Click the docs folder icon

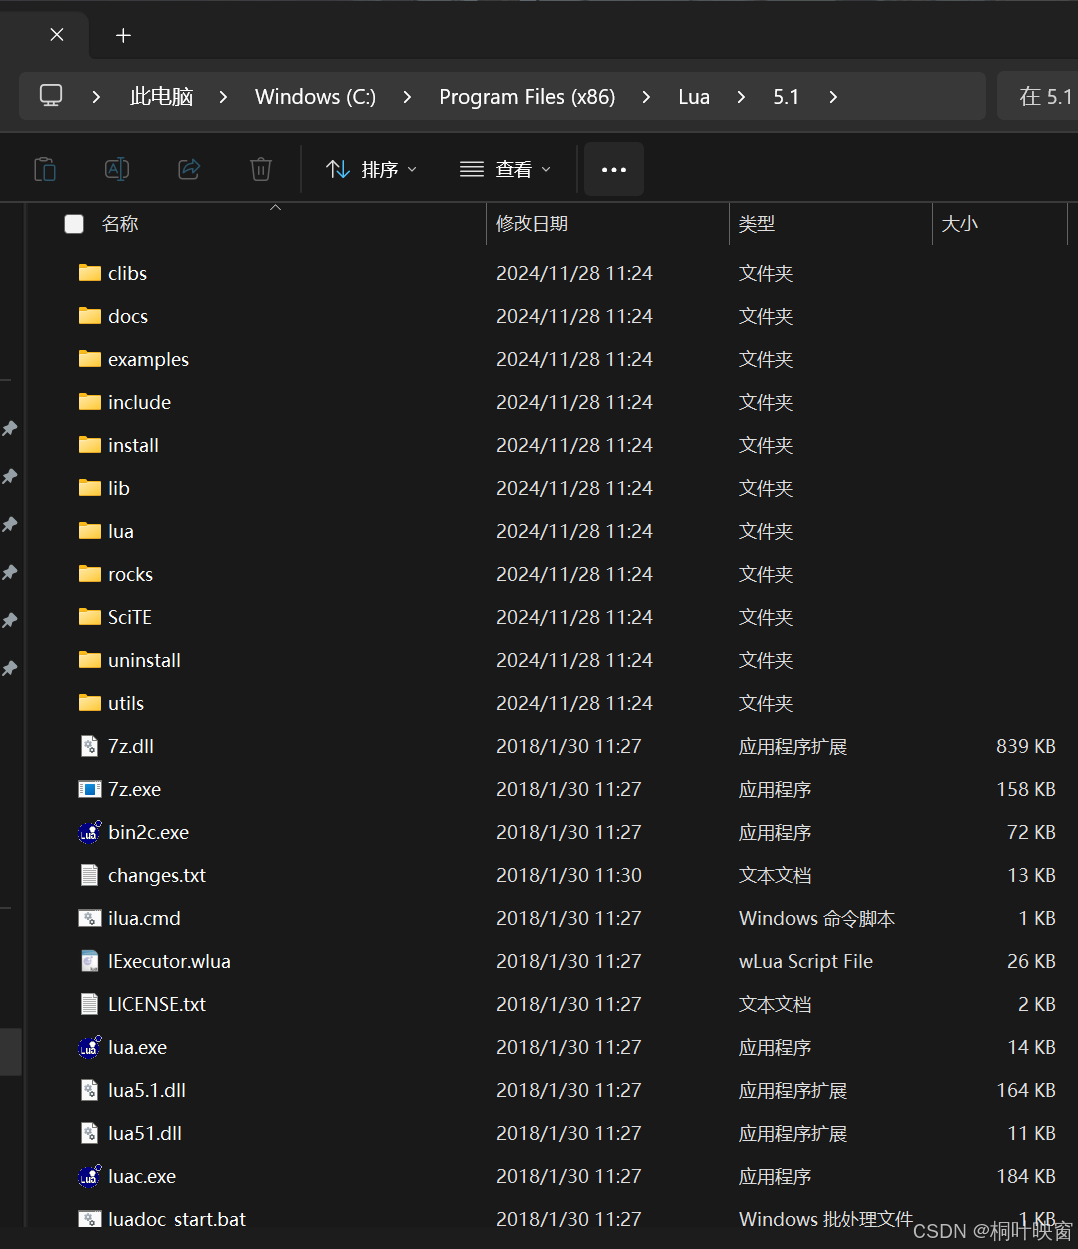(90, 316)
